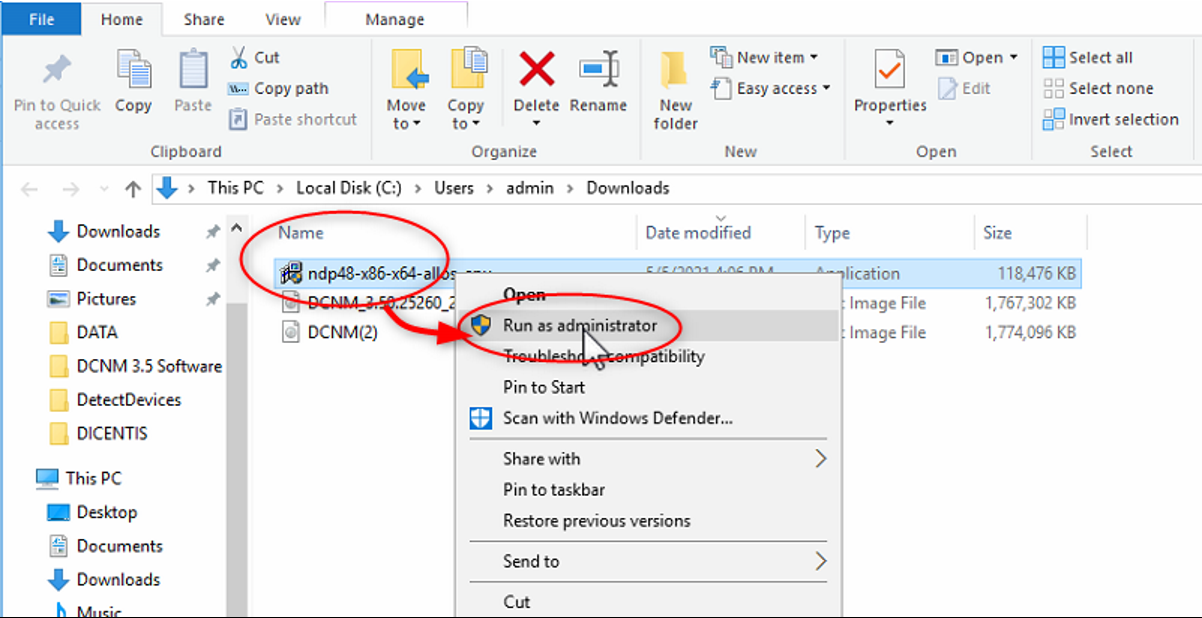Viewport: 1202px width, 618px height.
Task: Click Downloads breadcrumb segment
Action: coord(628,188)
